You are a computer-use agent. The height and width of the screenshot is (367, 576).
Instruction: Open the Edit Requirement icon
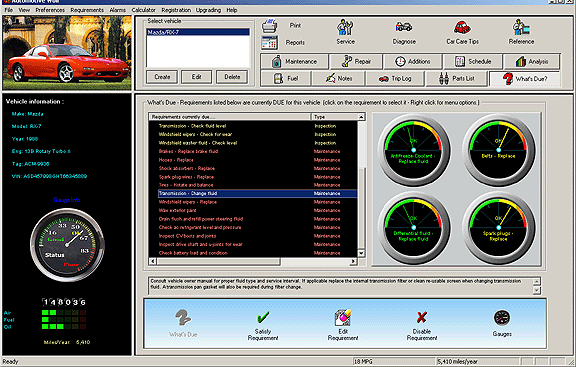pos(343,317)
